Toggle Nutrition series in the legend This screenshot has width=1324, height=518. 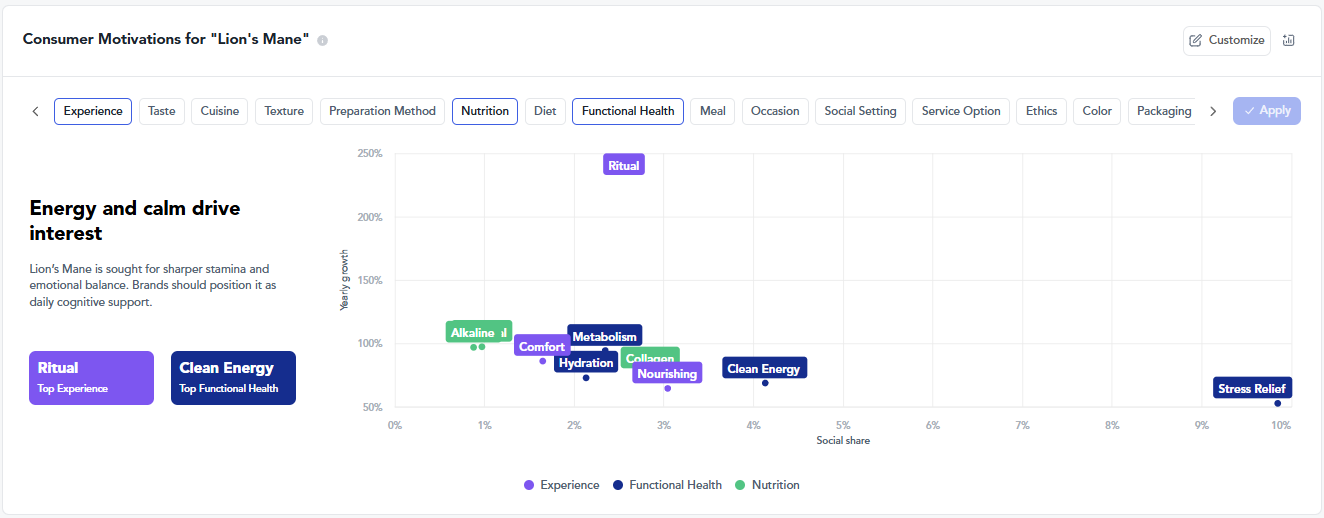[x=766, y=485]
